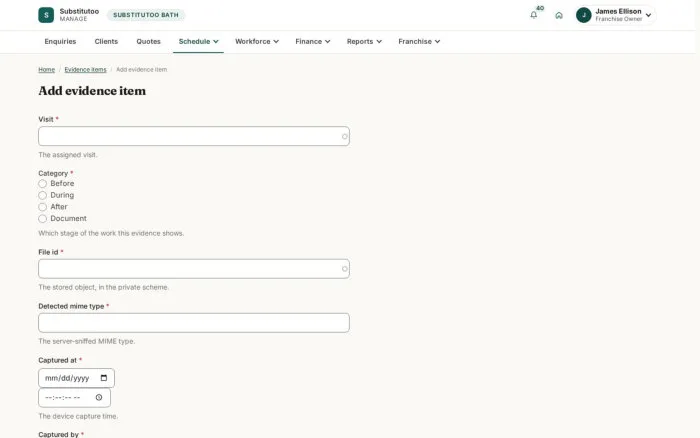The height and width of the screenshot is (438, 700).
Task: Click James Ellison avatar circle
Action: [x=583, y=15]
